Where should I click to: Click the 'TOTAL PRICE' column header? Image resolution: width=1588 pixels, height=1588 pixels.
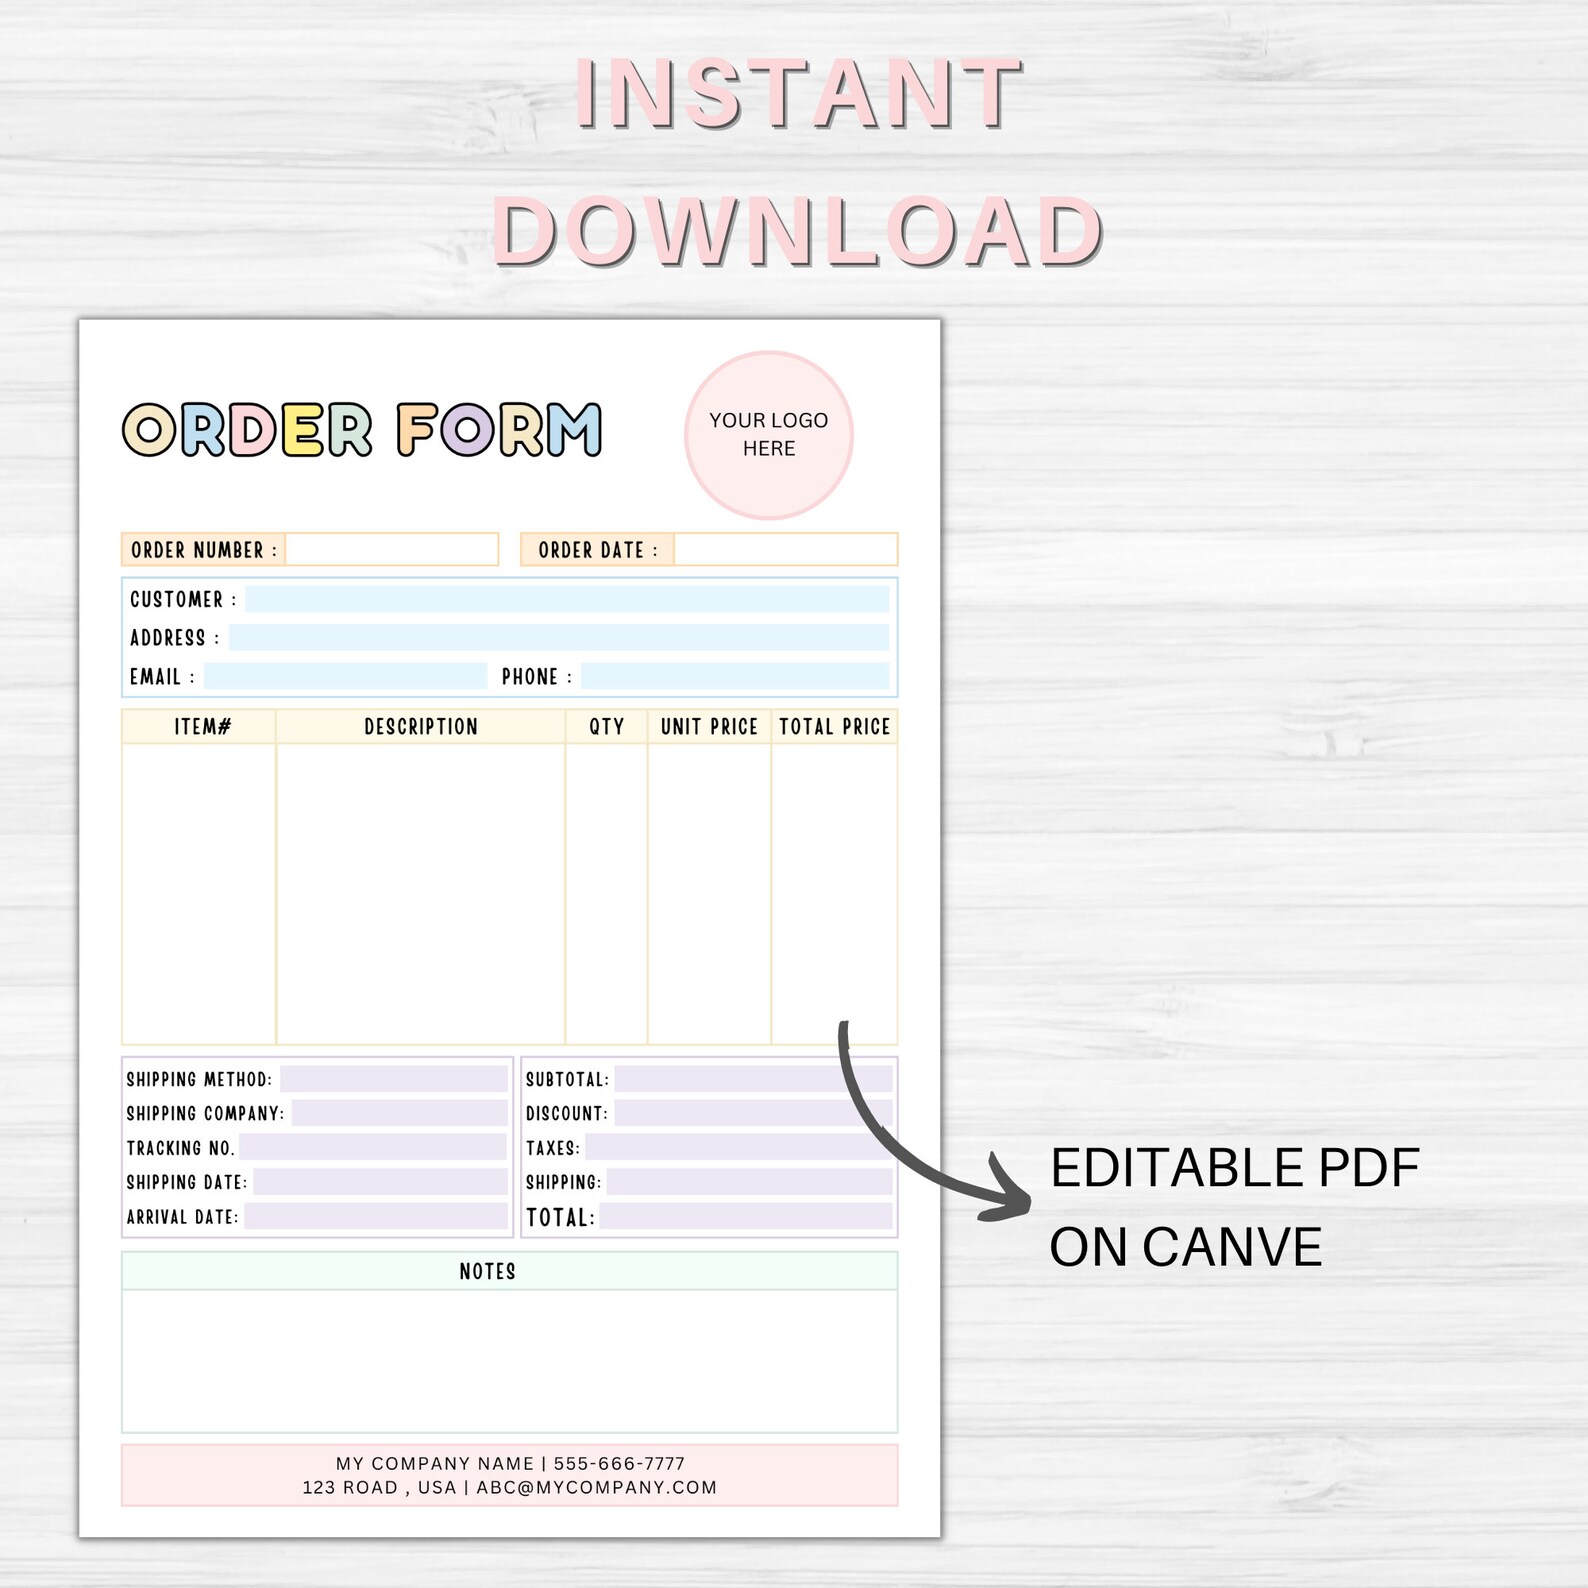pyautogui.click(x=835, y=727)
